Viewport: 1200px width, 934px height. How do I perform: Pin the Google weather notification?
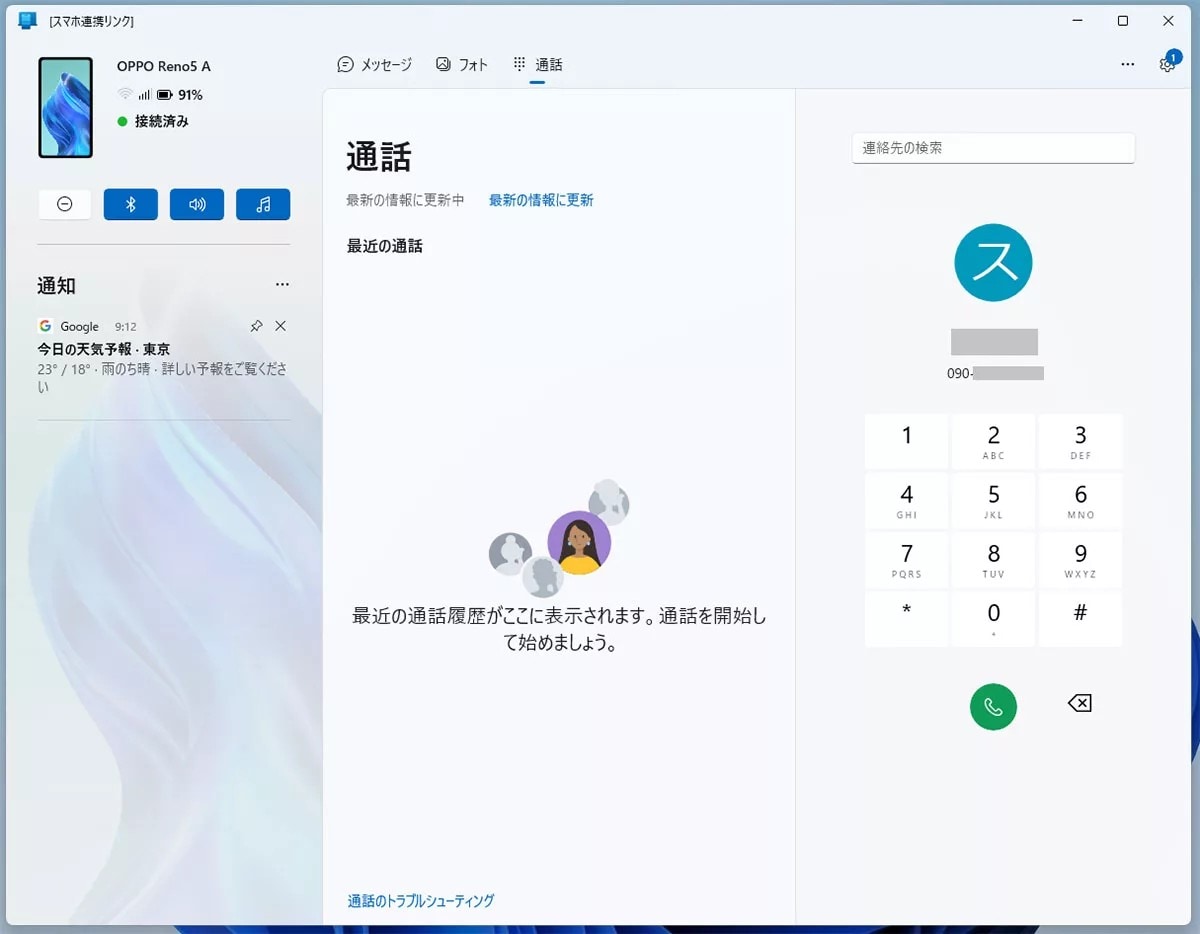click(256, 326)
